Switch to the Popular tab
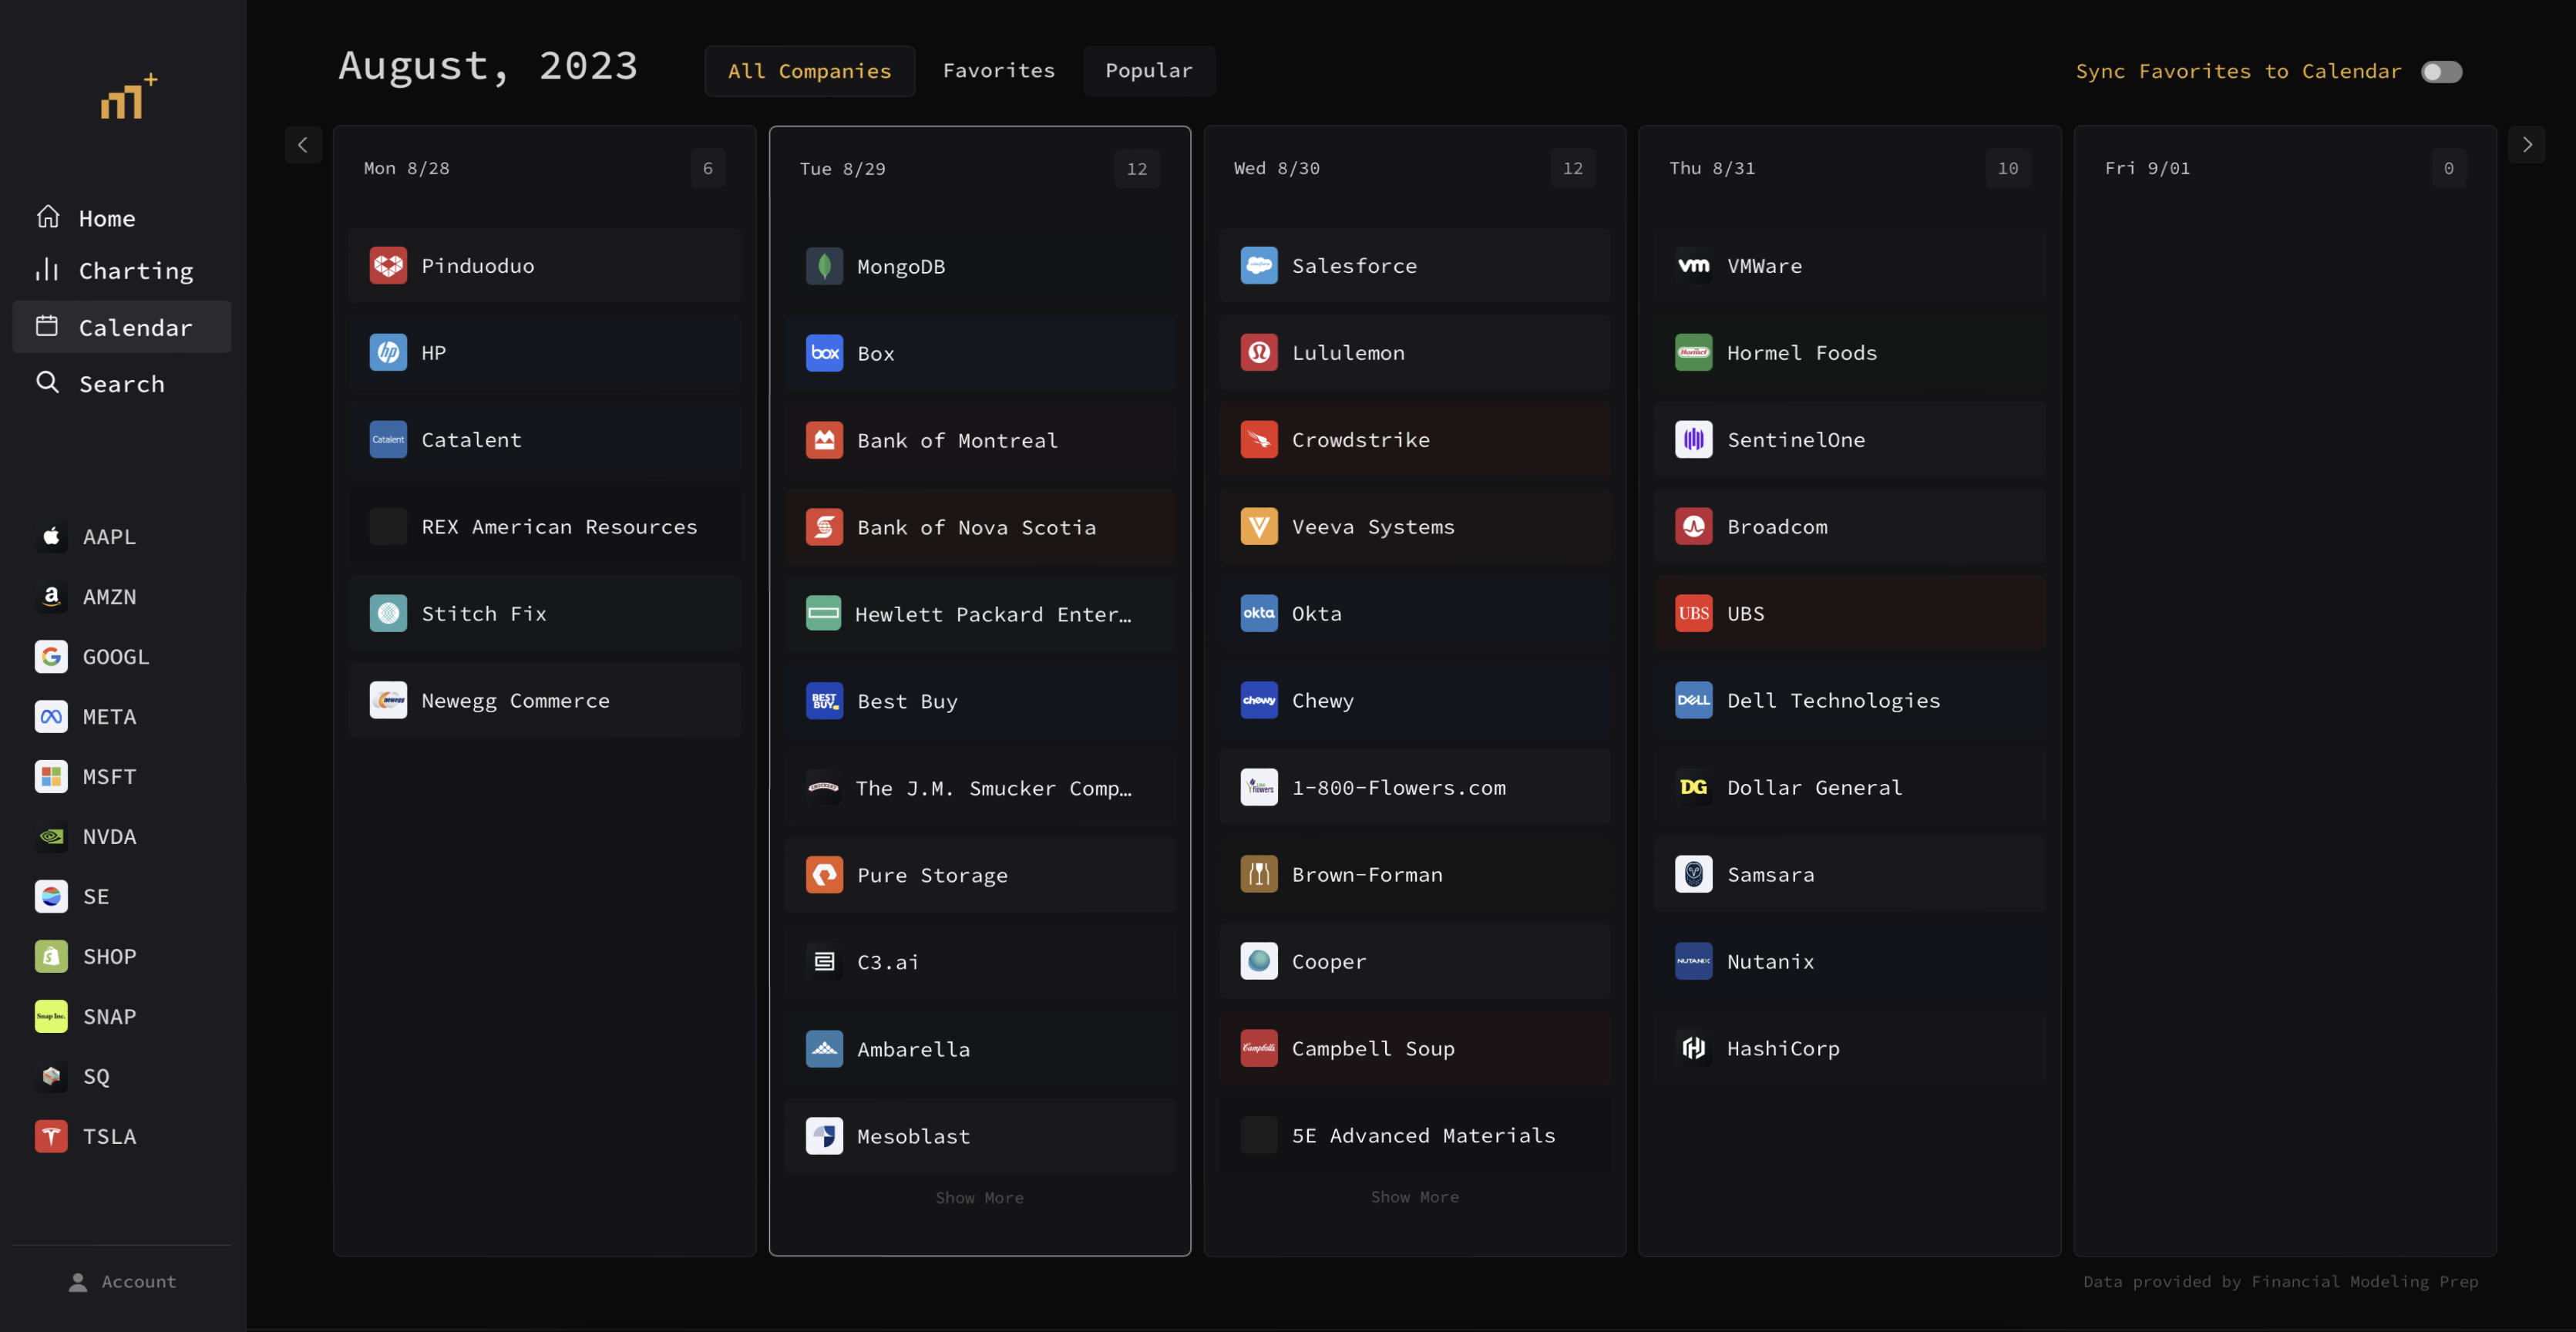2576x1332 pixels. [1148, 71]
